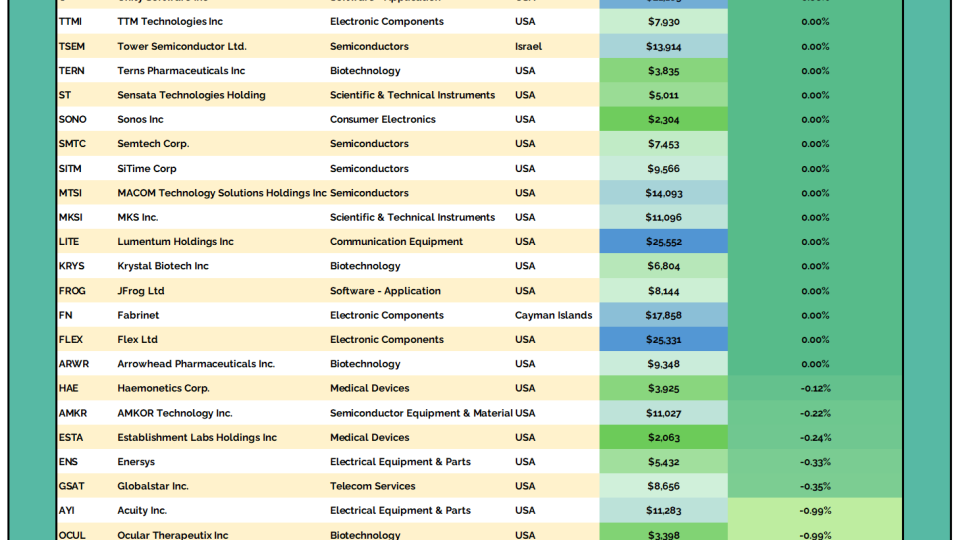Select AMKOR's Semiconductor Equipment & Material cell

click(x=421, y=413)
